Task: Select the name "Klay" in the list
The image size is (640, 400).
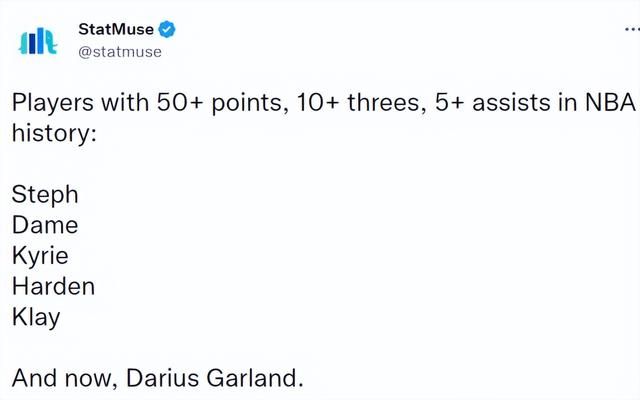Action: click(x=36, y=317)
